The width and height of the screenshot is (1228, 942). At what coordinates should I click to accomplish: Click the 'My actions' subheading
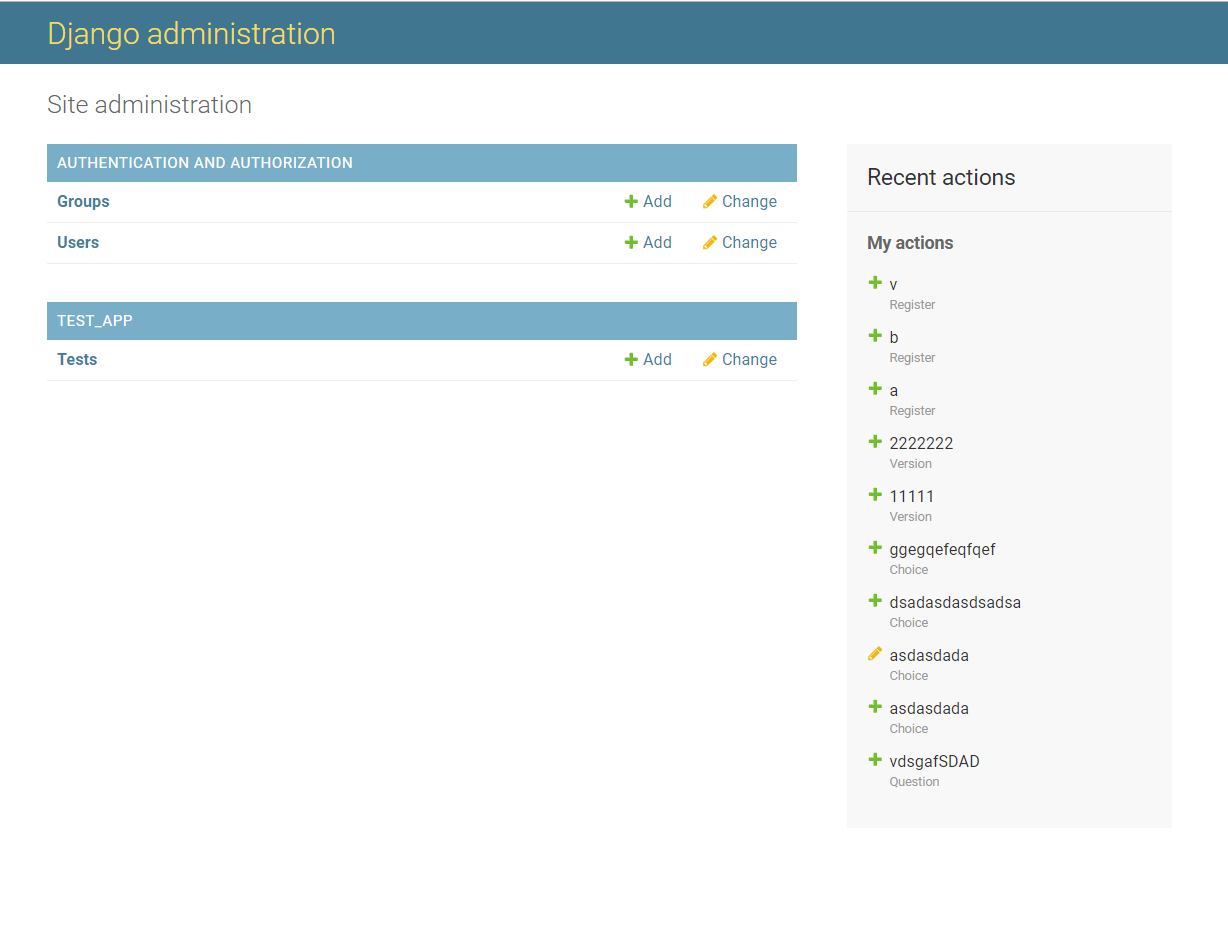tap(910, 243)
